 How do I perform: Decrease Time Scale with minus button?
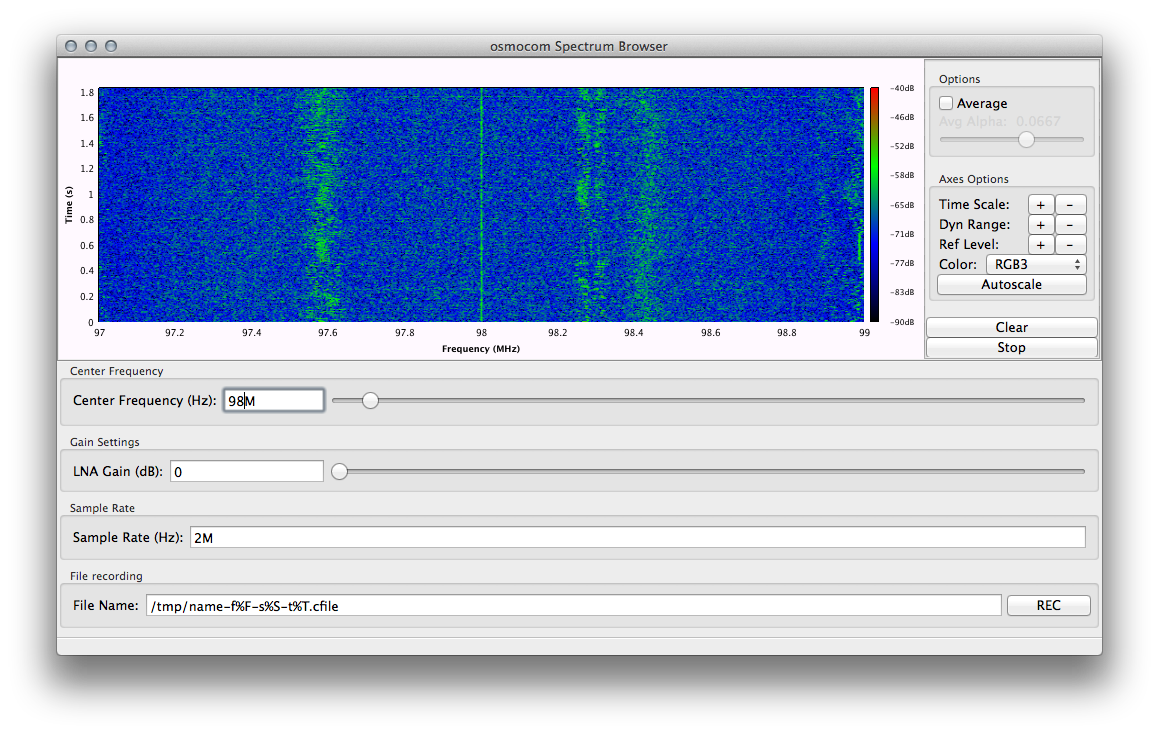(x=1070, y=204)
